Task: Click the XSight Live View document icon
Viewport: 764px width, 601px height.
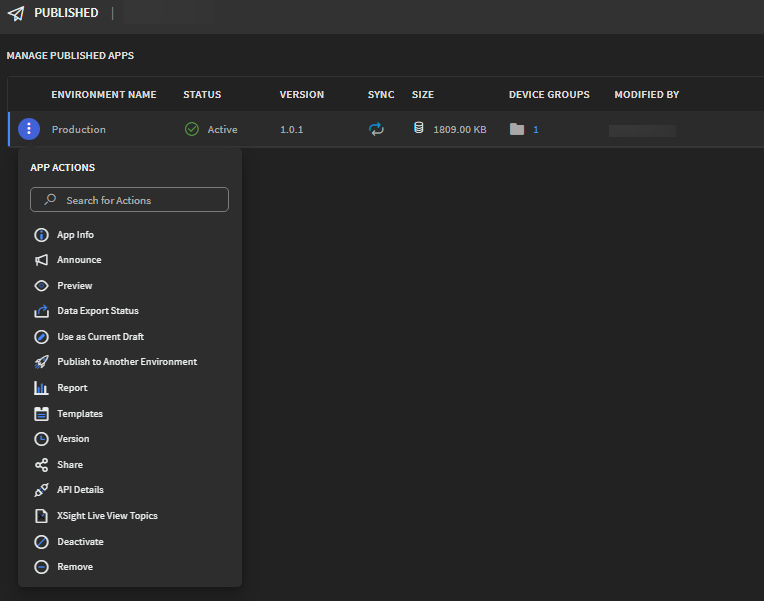Action: click(x=41, y=516)
